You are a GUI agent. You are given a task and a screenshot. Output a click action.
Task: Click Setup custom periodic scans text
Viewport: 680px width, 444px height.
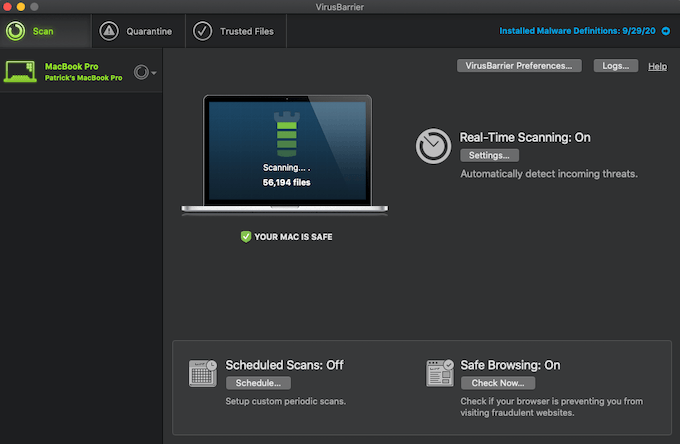pos(286,401)
